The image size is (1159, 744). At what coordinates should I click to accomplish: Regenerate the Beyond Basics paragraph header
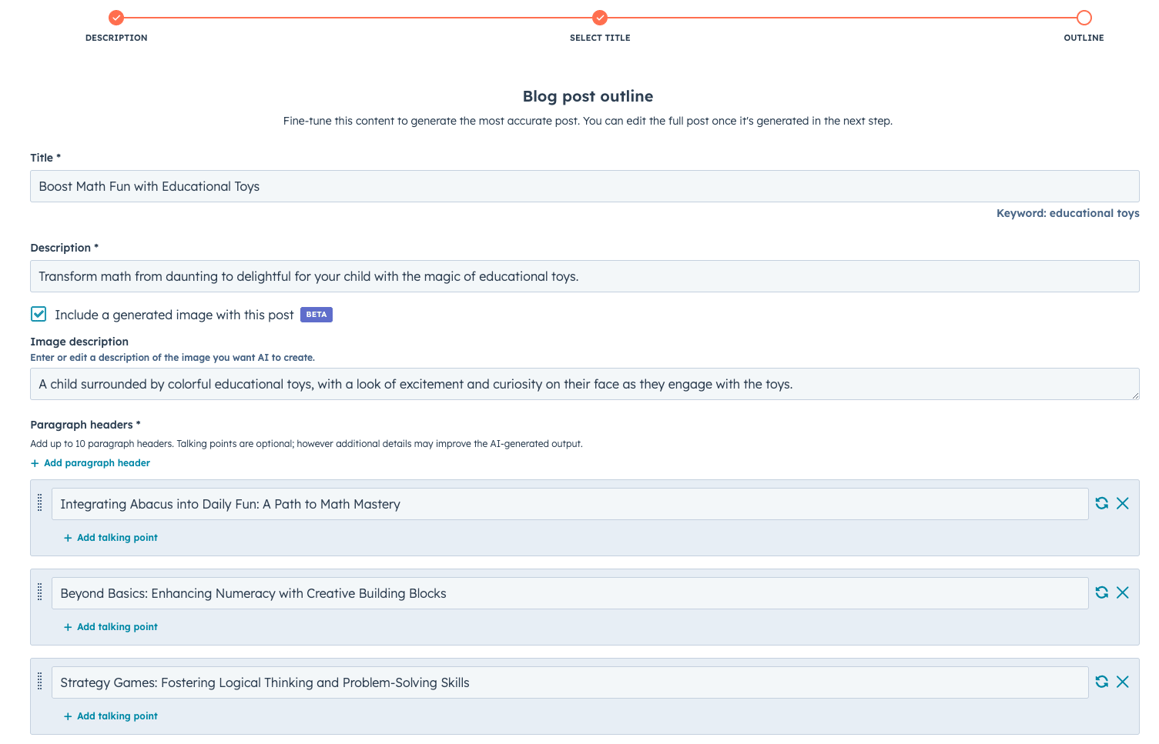(x=1101, y=593)
